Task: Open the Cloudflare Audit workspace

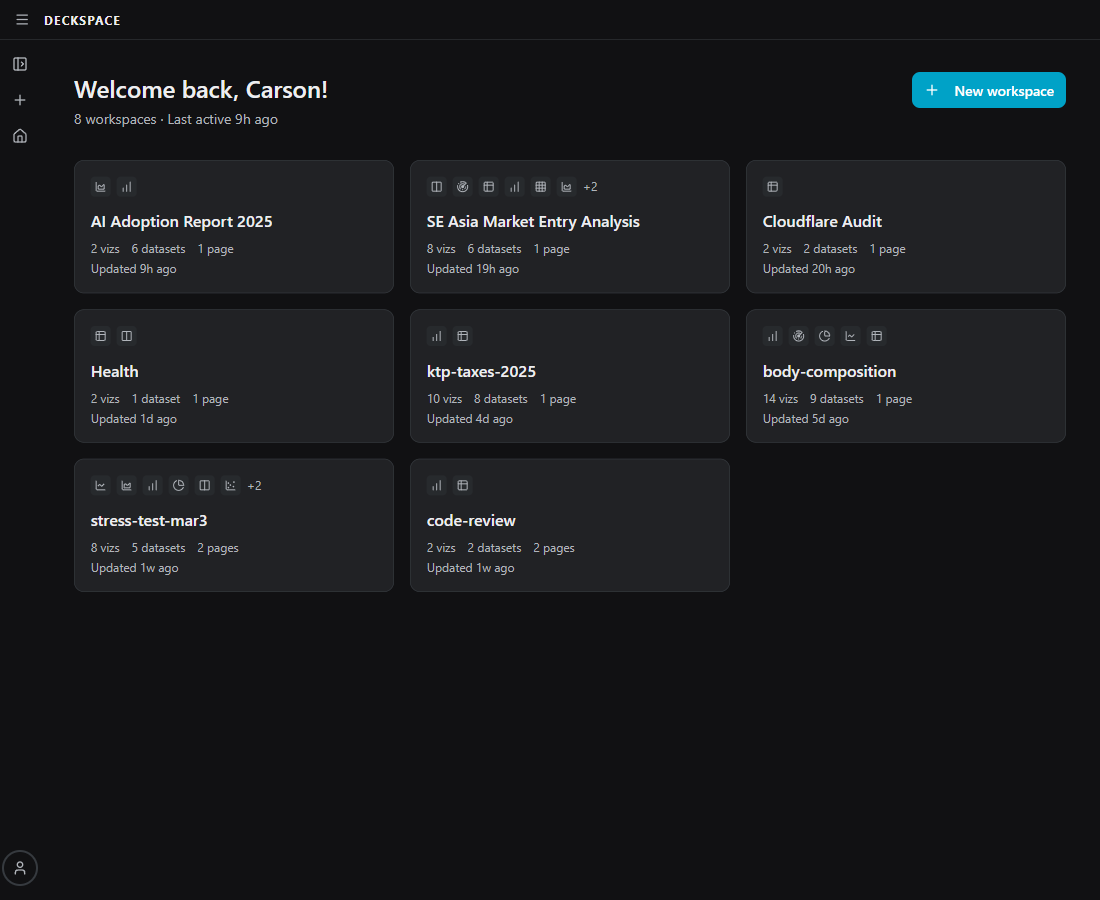Action: click(x=822, y=221)
